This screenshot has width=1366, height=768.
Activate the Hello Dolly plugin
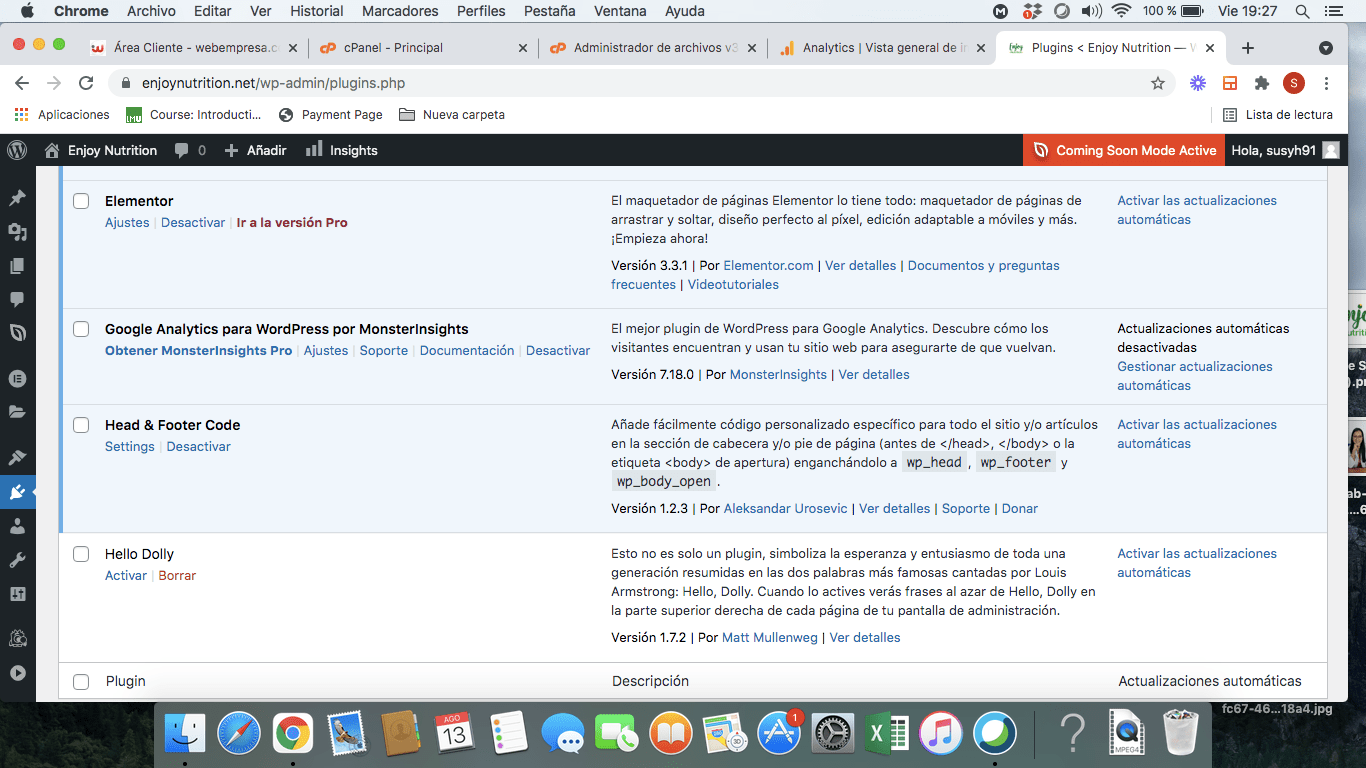point(126,576)
